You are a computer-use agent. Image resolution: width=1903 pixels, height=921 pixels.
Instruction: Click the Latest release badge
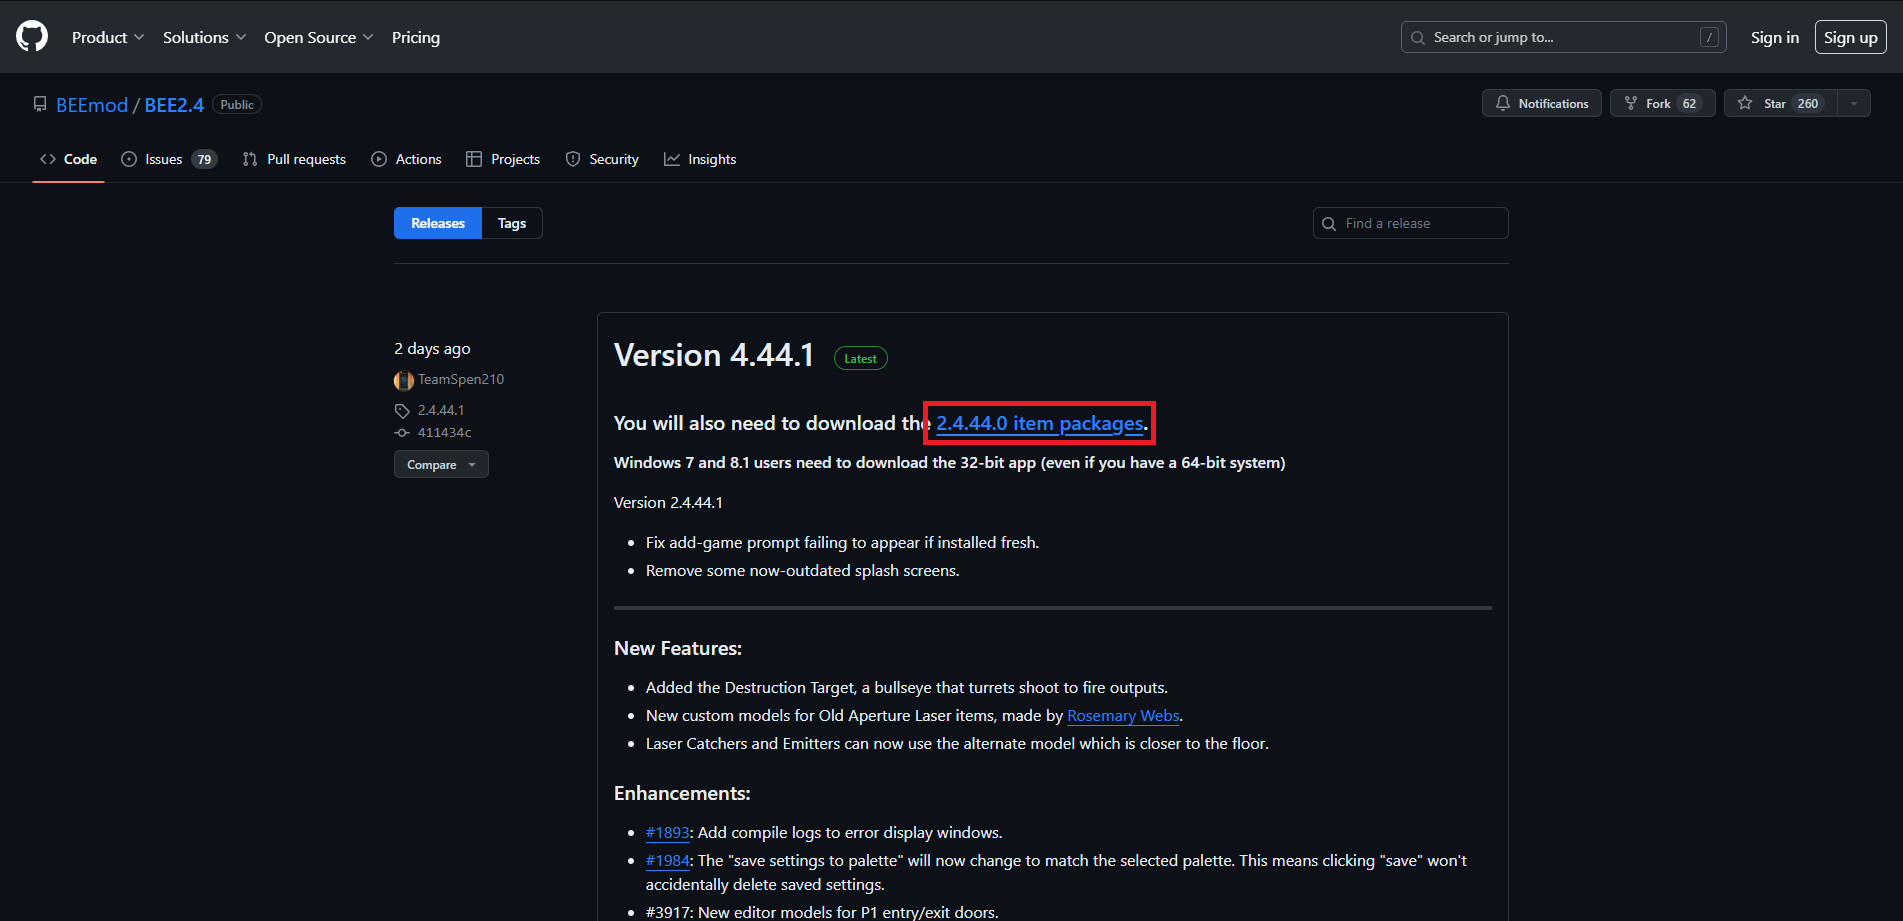(861, 358)
